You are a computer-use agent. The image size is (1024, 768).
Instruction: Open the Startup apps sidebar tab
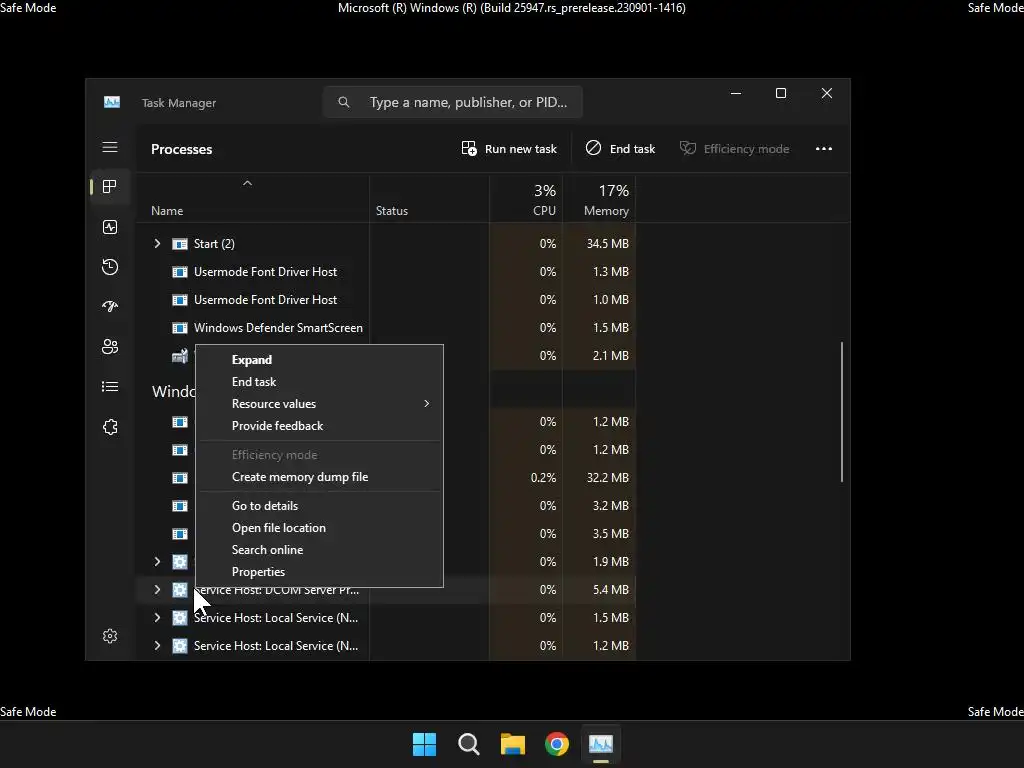tap(110, 306)
